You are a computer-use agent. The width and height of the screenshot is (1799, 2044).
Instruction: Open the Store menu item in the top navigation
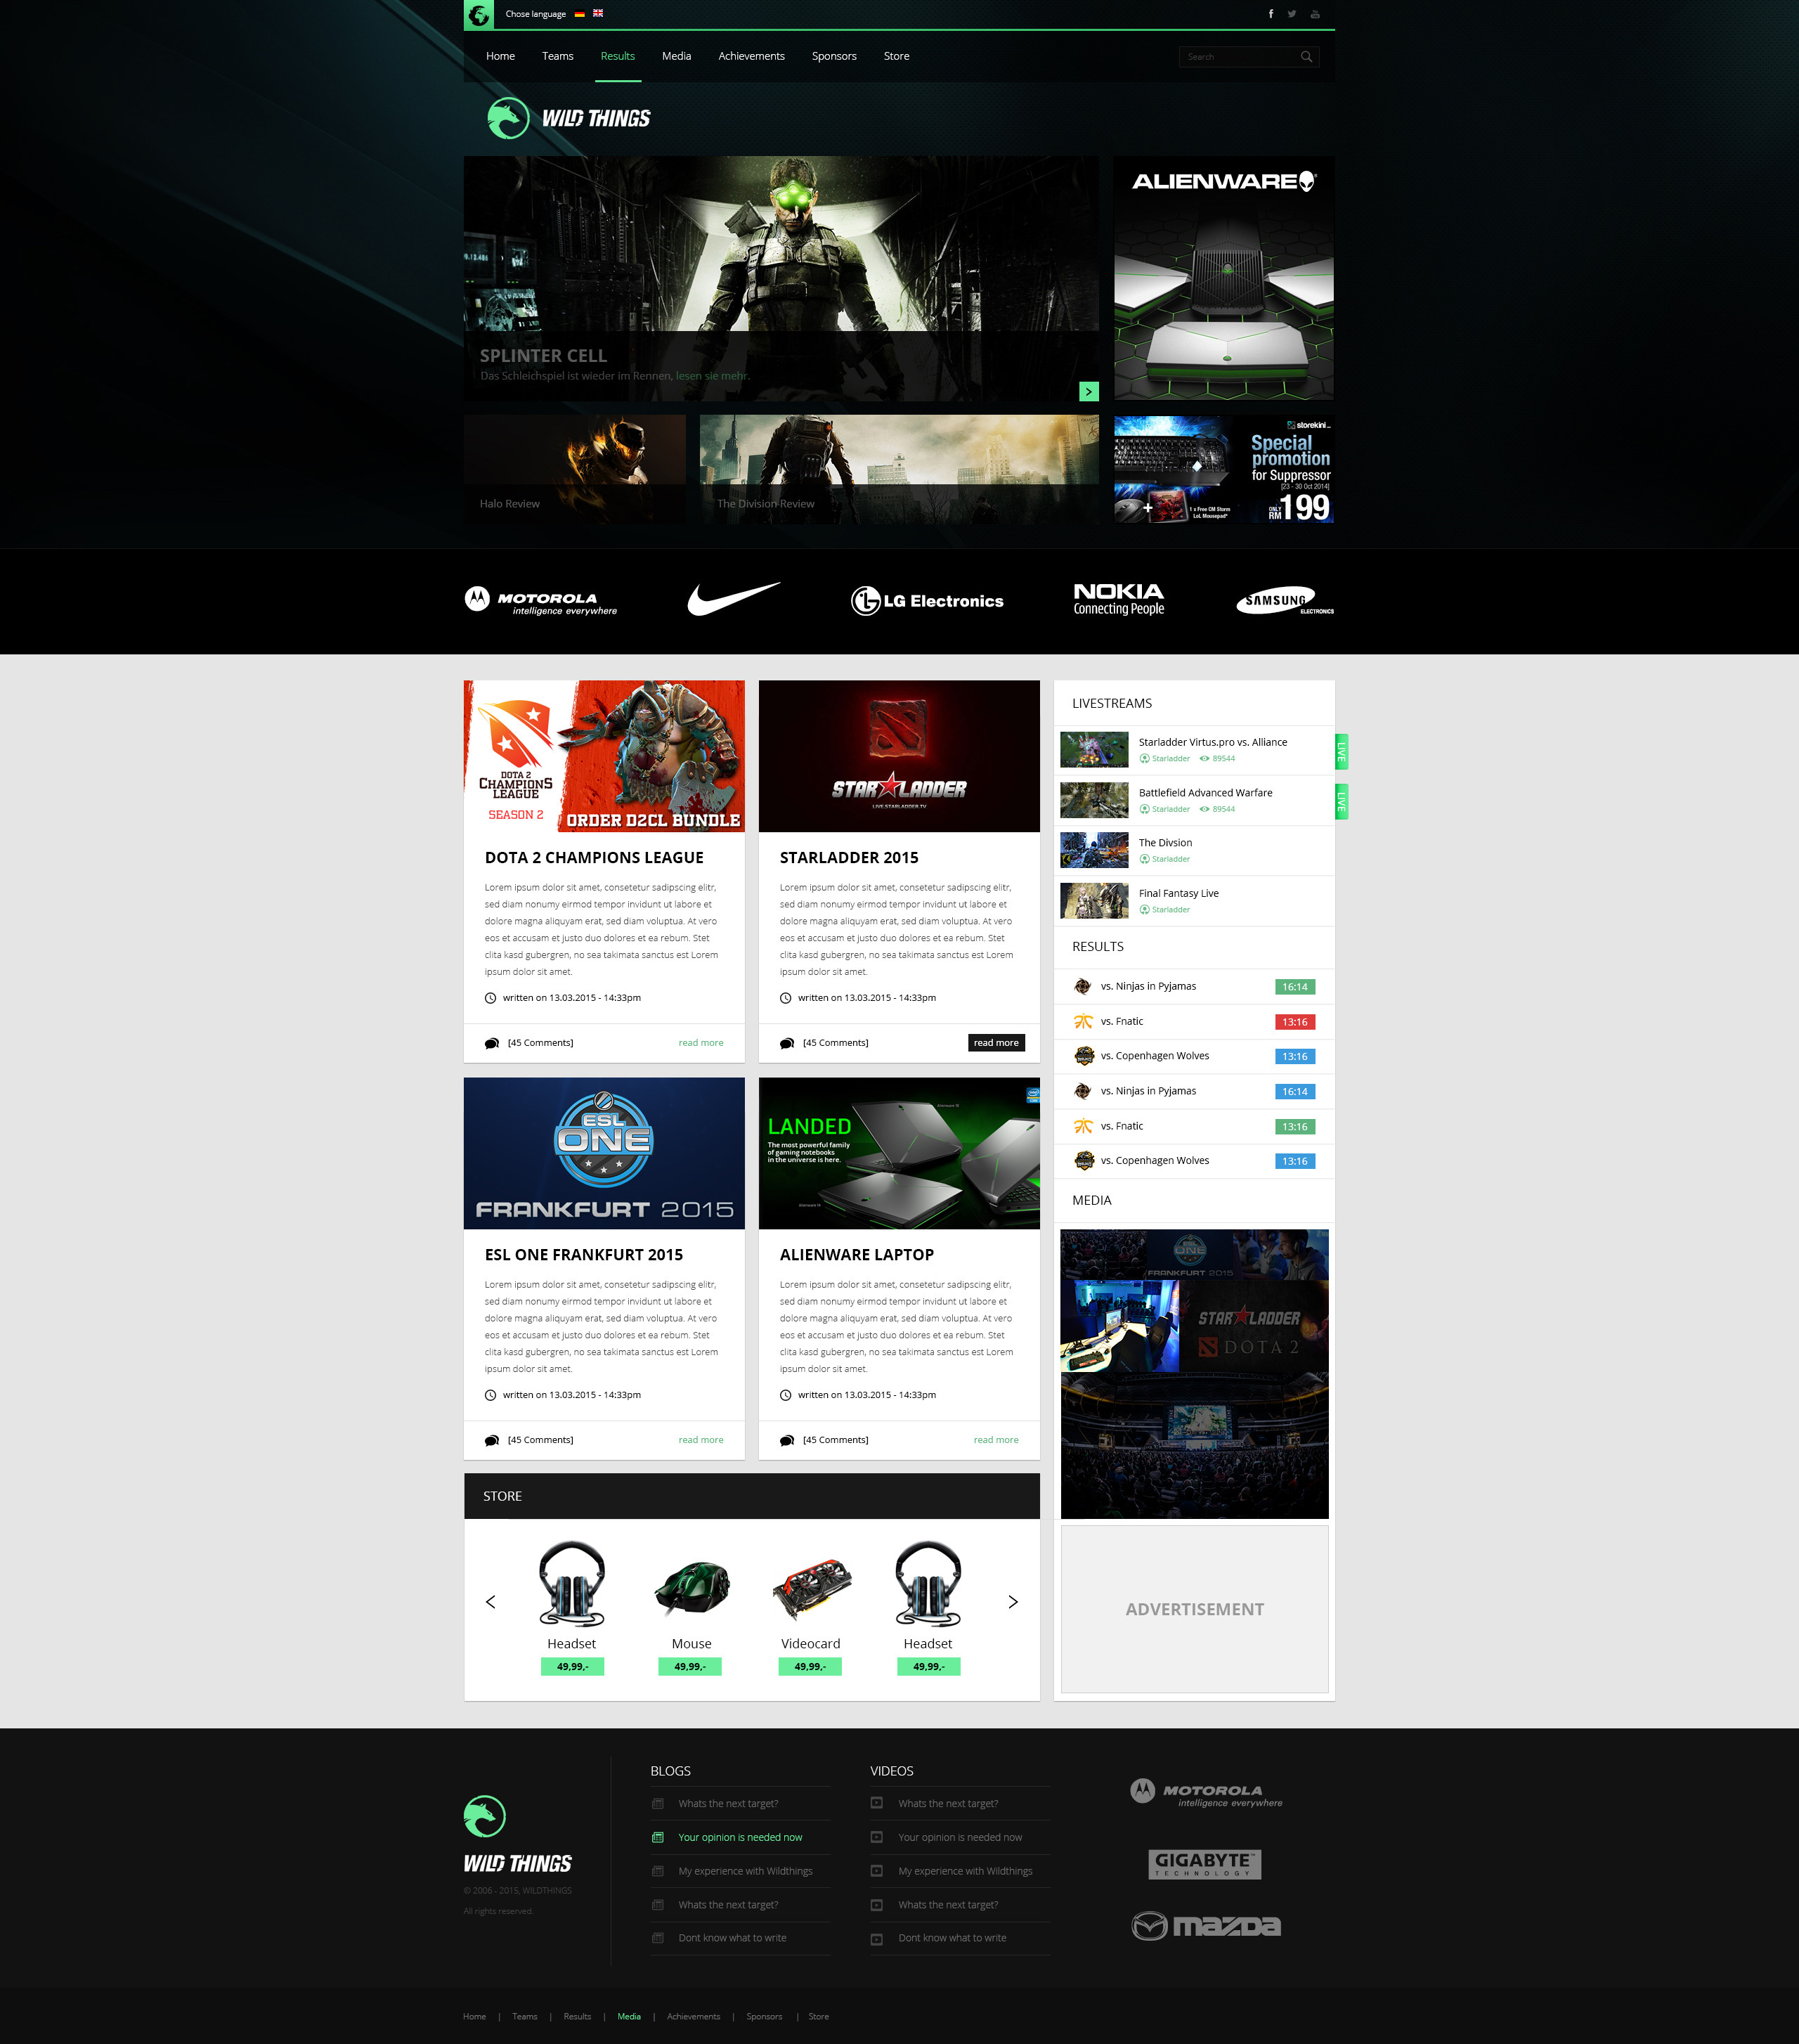[x=897, y=56]
